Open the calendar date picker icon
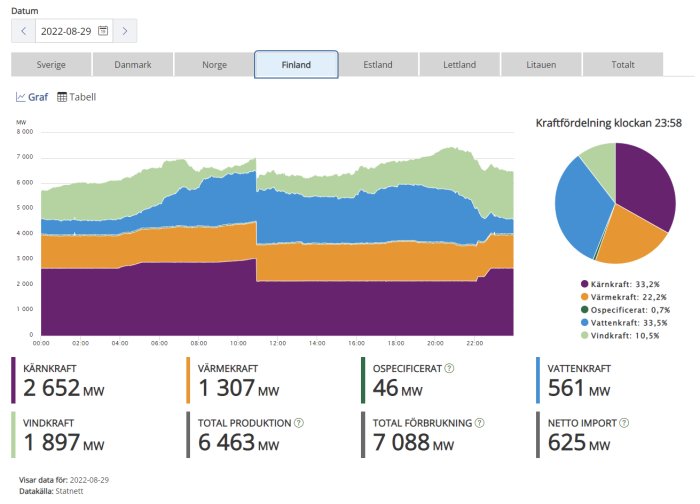 pyautogui.click(x=103, y=31)
